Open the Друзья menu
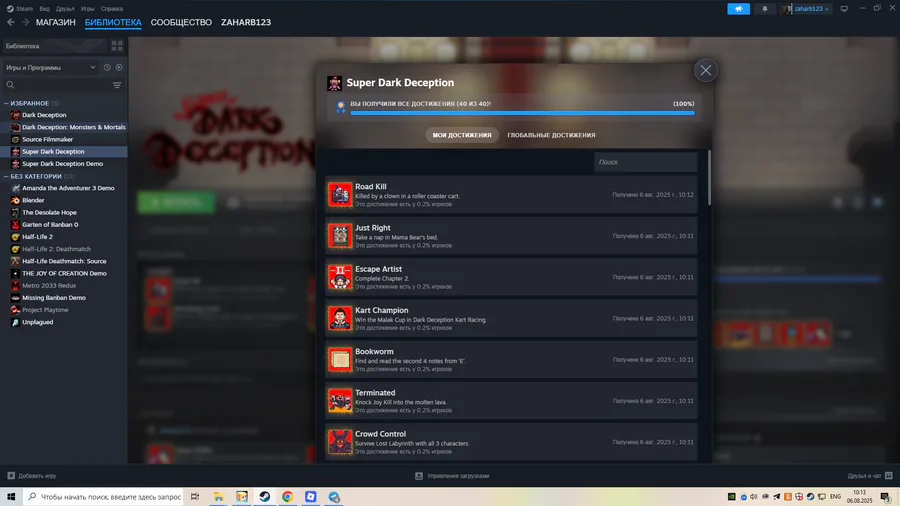The image size is (900, 506). (65, 9)
